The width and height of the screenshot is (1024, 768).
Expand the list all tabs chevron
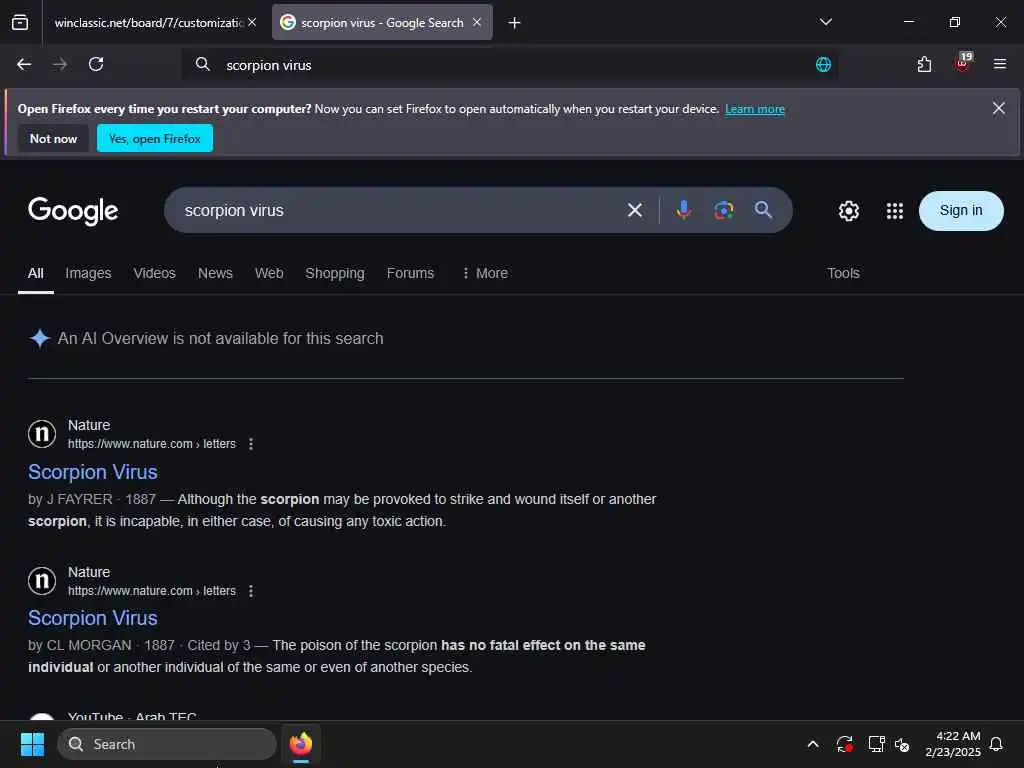[x=825, y=22]
